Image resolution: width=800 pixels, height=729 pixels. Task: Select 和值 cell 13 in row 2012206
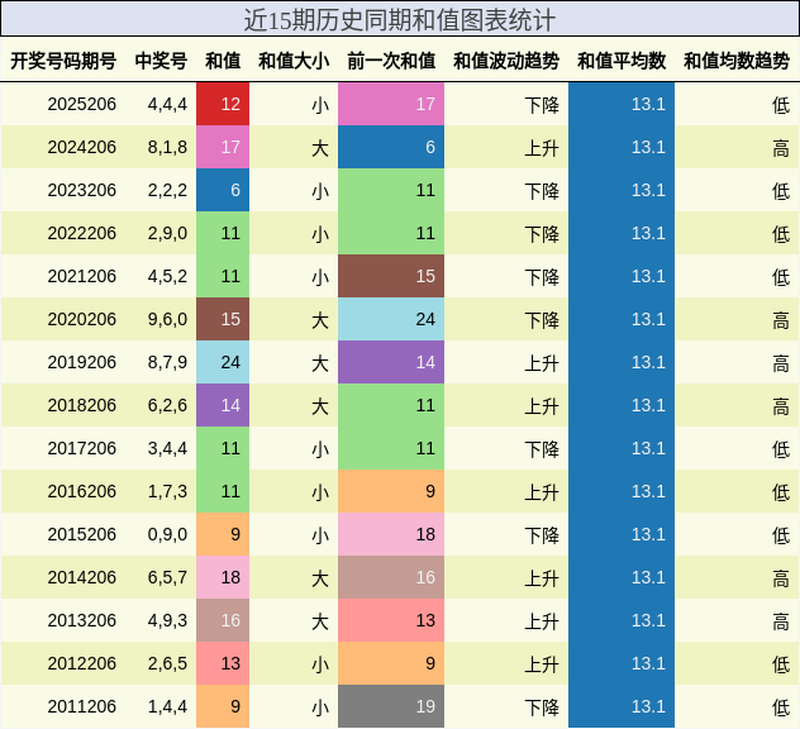(x=223, y=663)
